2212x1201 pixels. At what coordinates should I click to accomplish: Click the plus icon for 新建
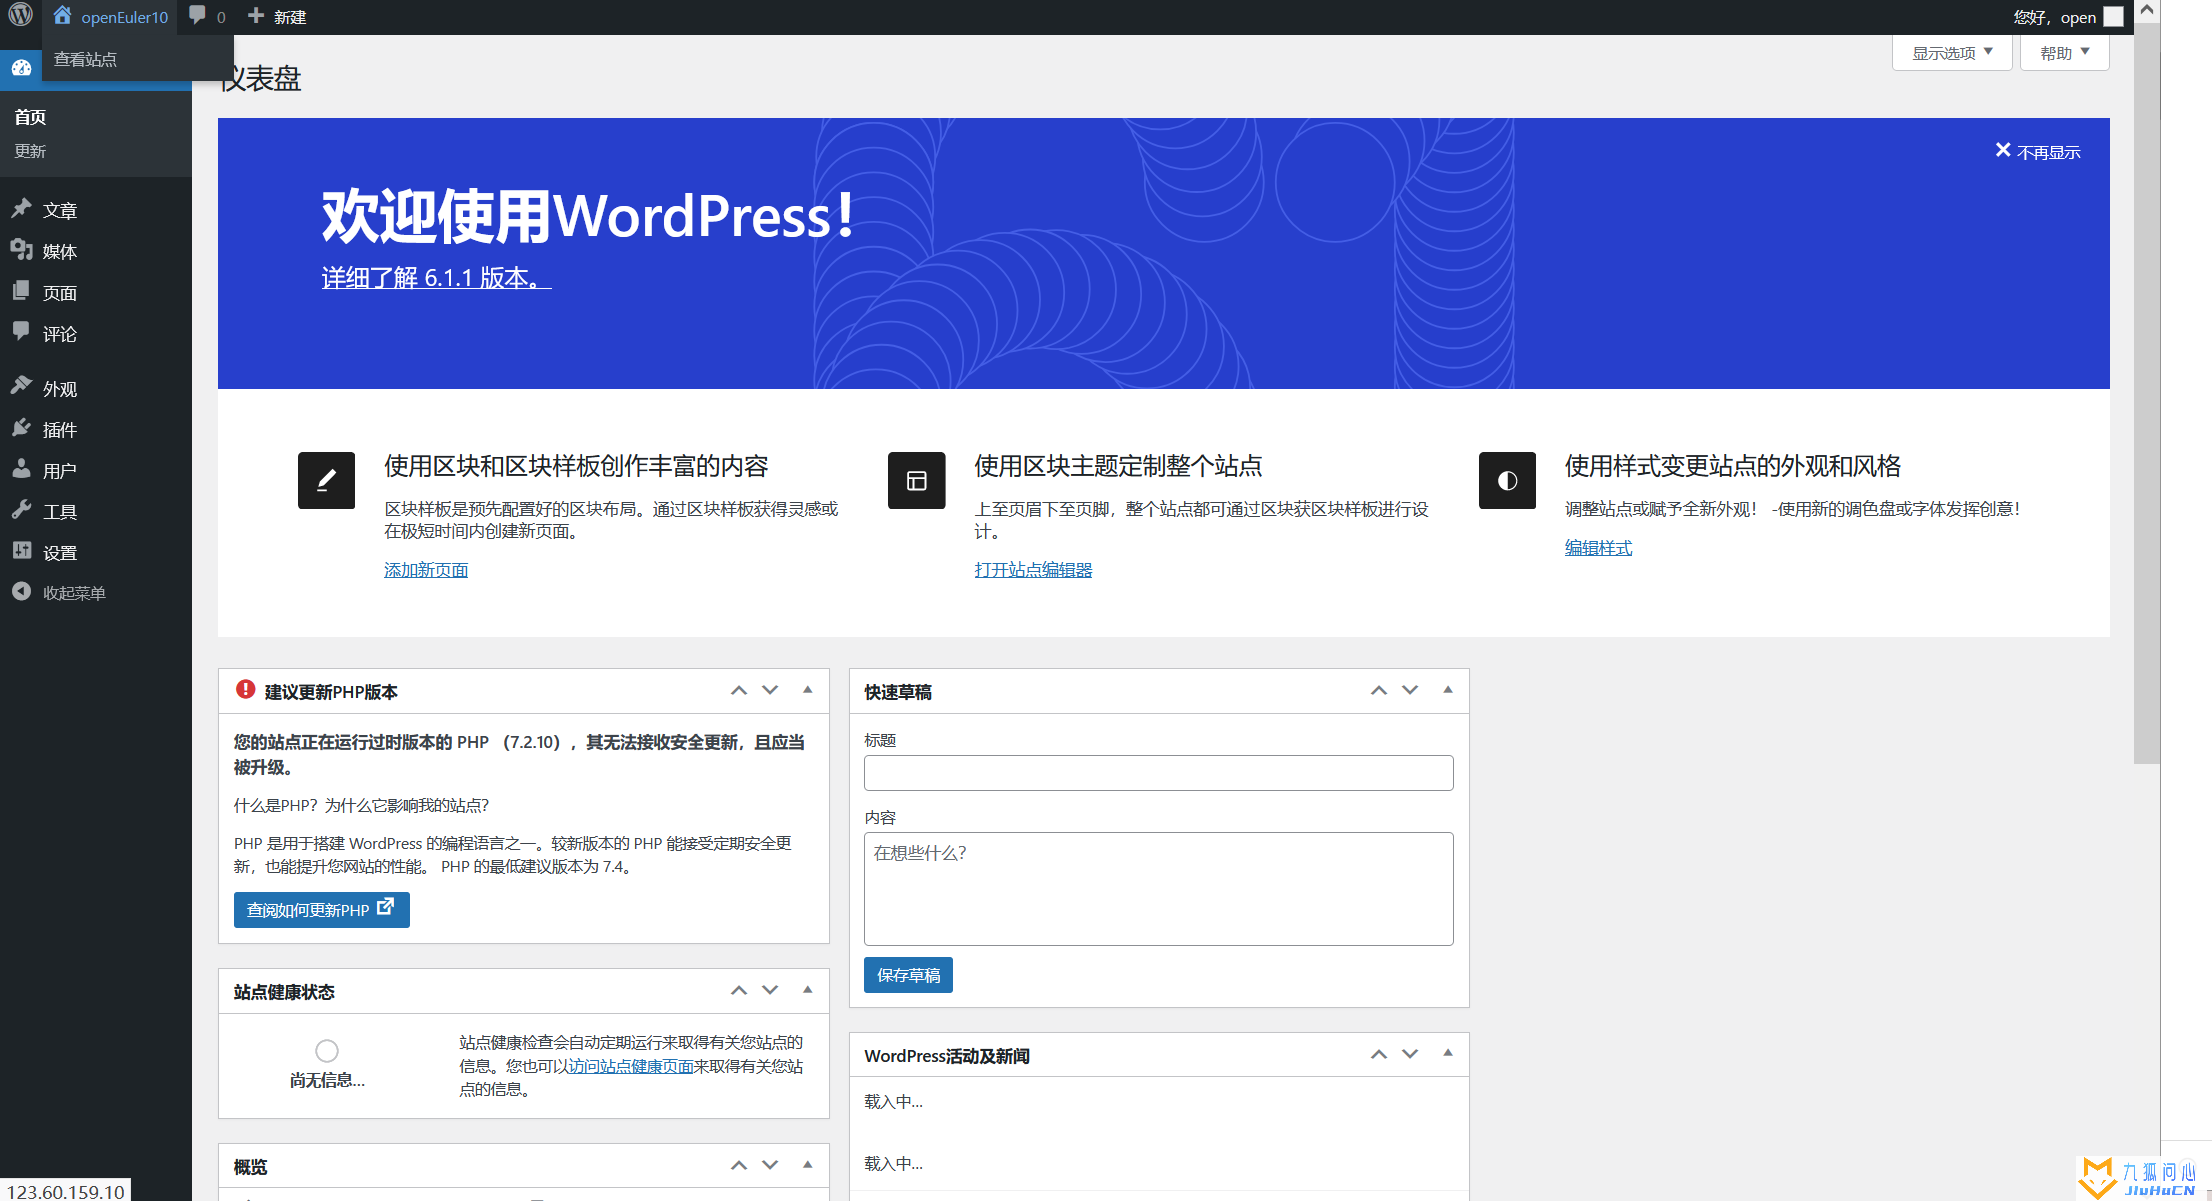point(256,15)
